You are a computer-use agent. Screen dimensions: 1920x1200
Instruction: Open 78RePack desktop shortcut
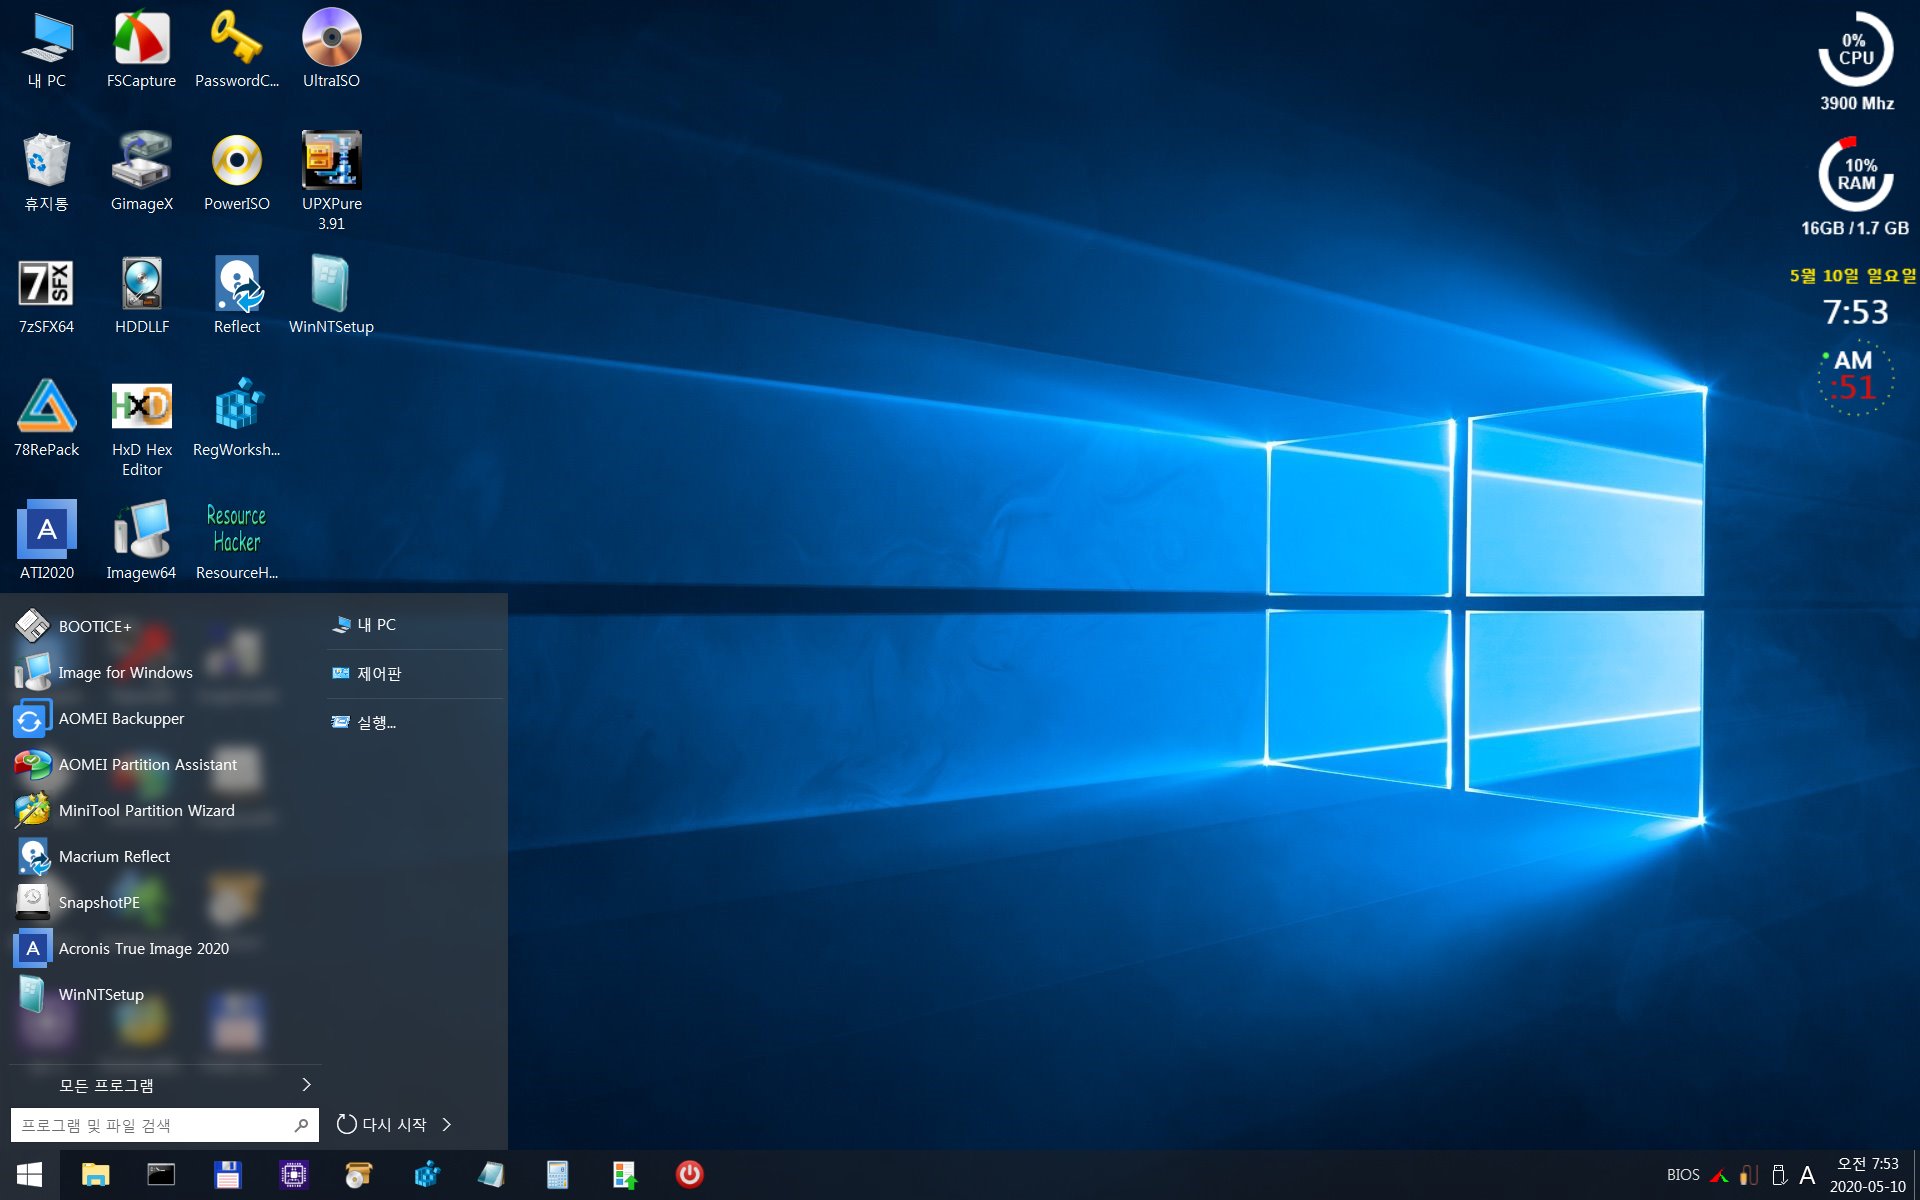[x=47, y=419]
